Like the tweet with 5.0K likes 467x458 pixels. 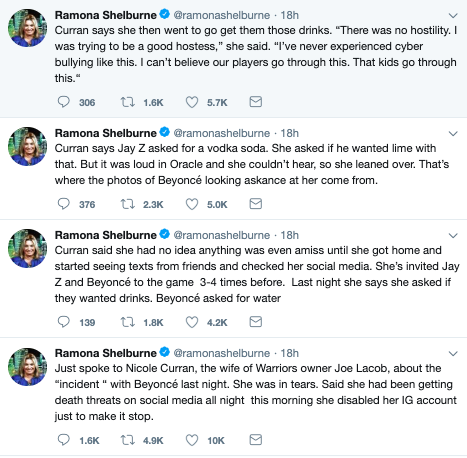coord(192,204)
